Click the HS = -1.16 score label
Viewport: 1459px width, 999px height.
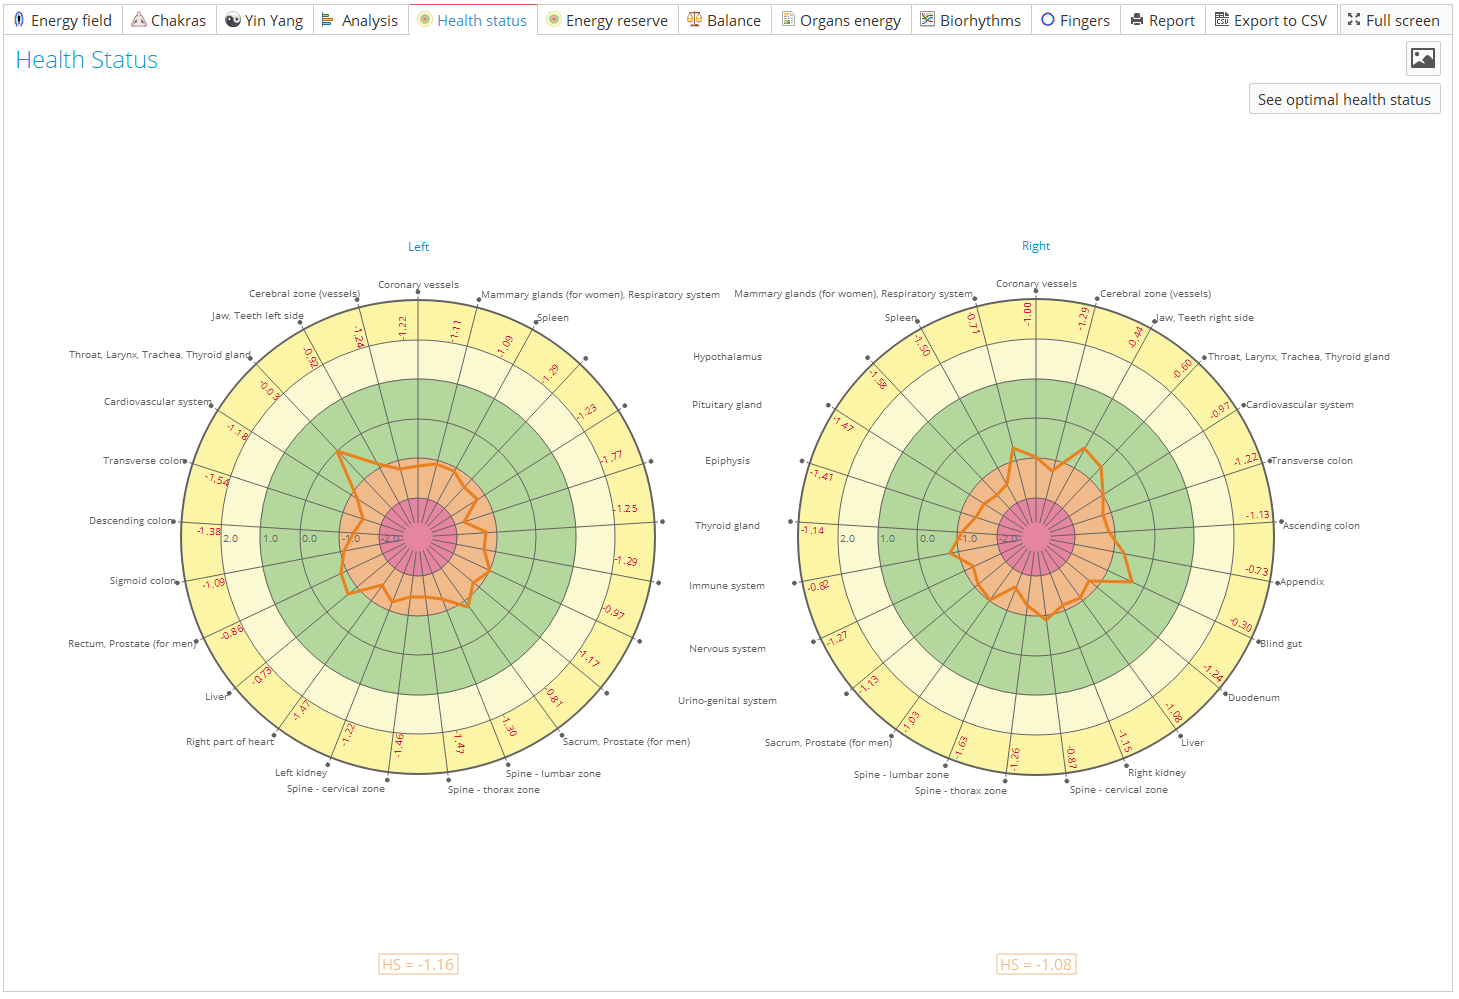418,964
